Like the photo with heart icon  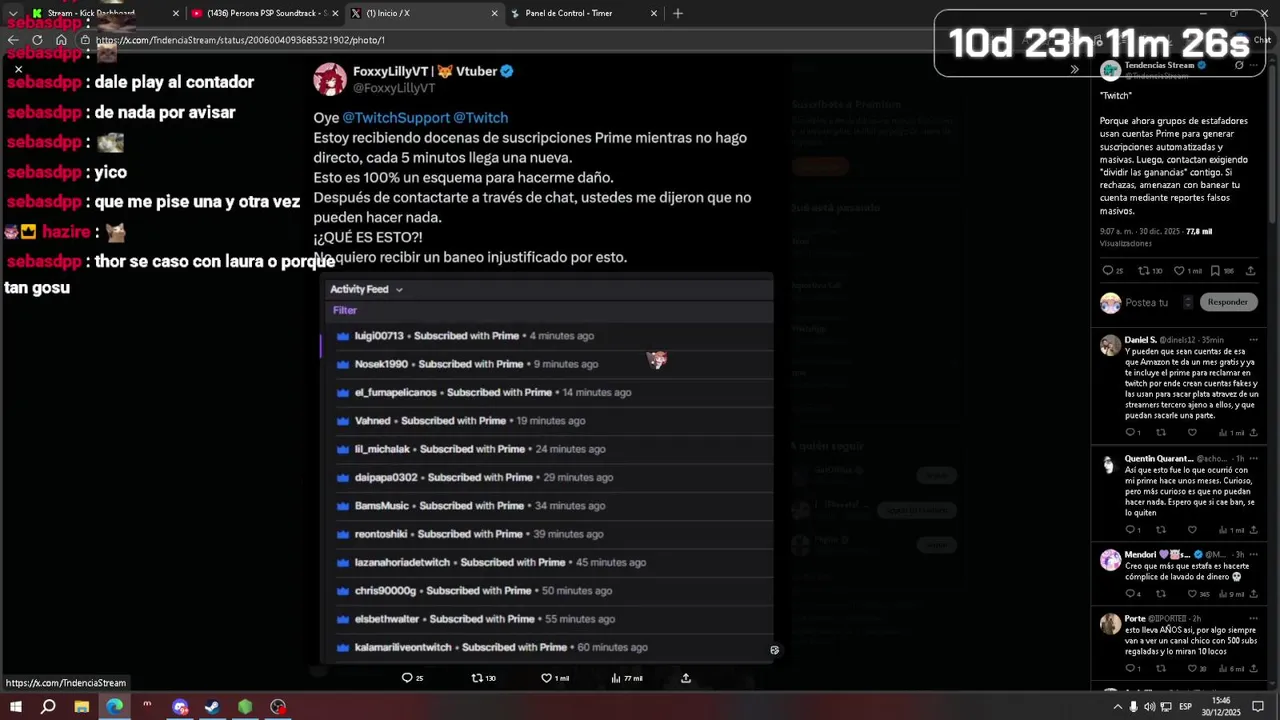[547, 678]
